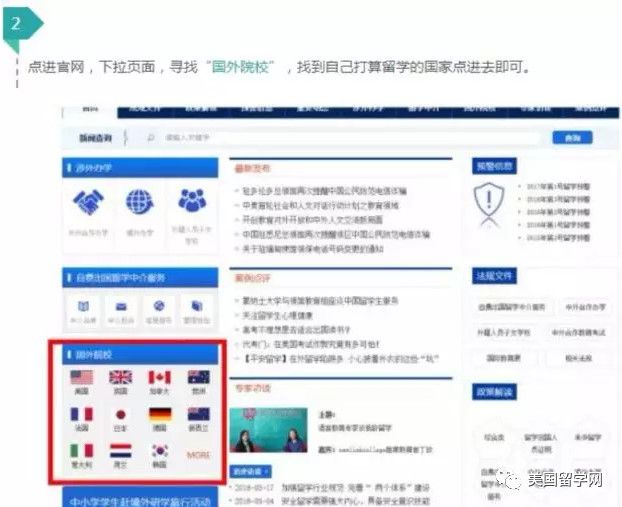The image size is (622, 507).
Task: Select the Italy flag icon
Action: 82,451
